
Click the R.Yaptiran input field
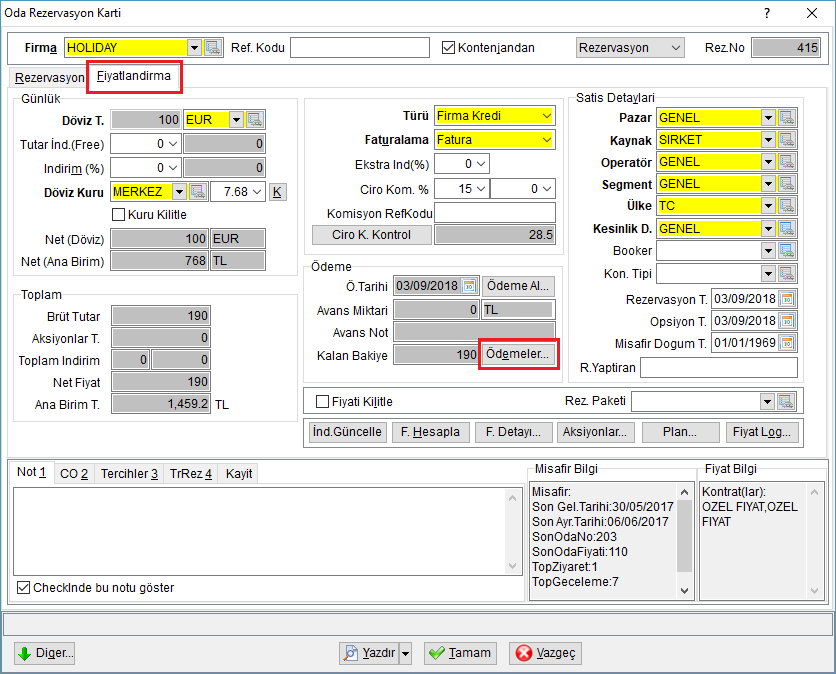click(x=719, y=368)
